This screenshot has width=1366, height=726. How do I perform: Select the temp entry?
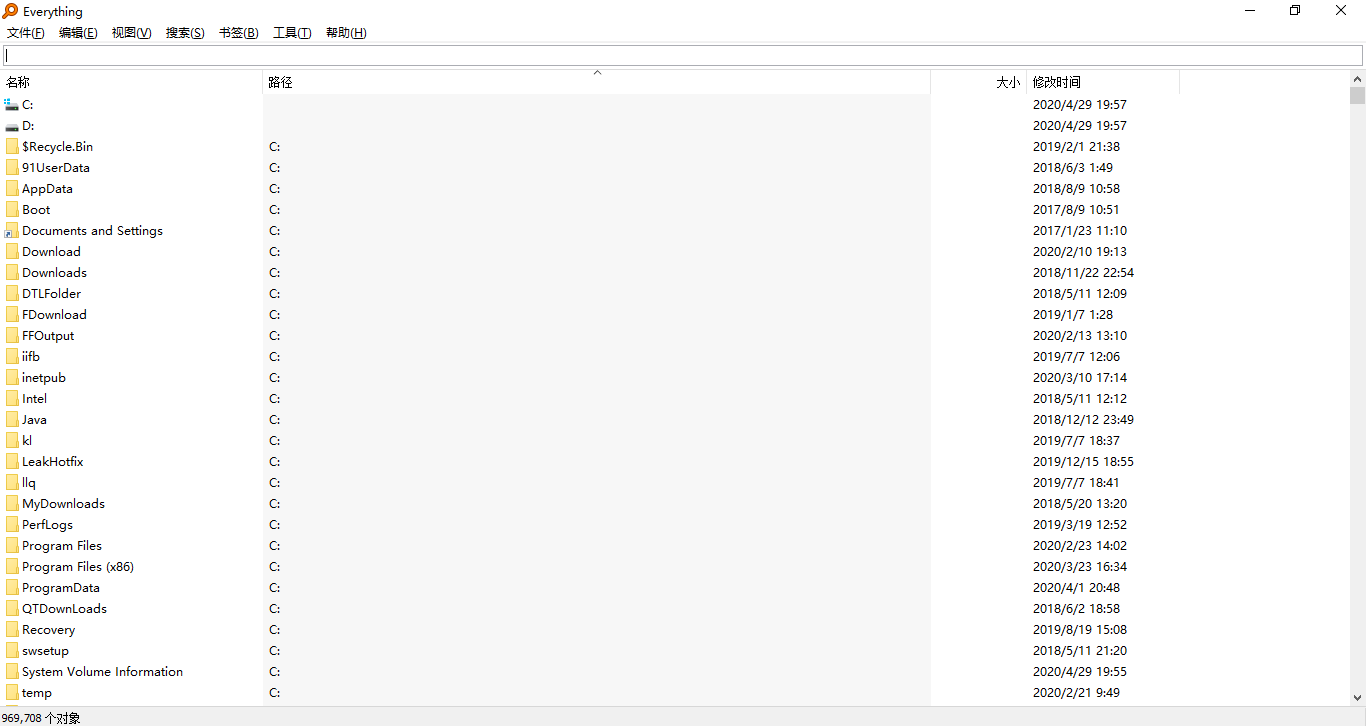(37, 692)
